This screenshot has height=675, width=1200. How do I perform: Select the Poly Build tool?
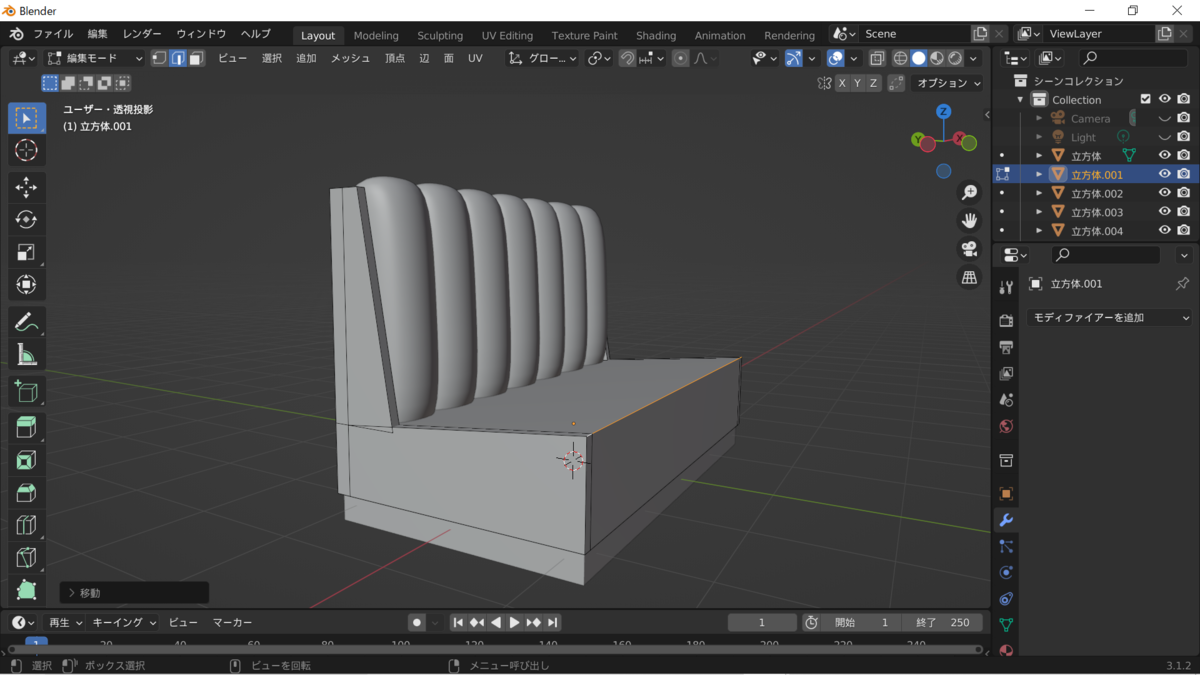point(26,591)
